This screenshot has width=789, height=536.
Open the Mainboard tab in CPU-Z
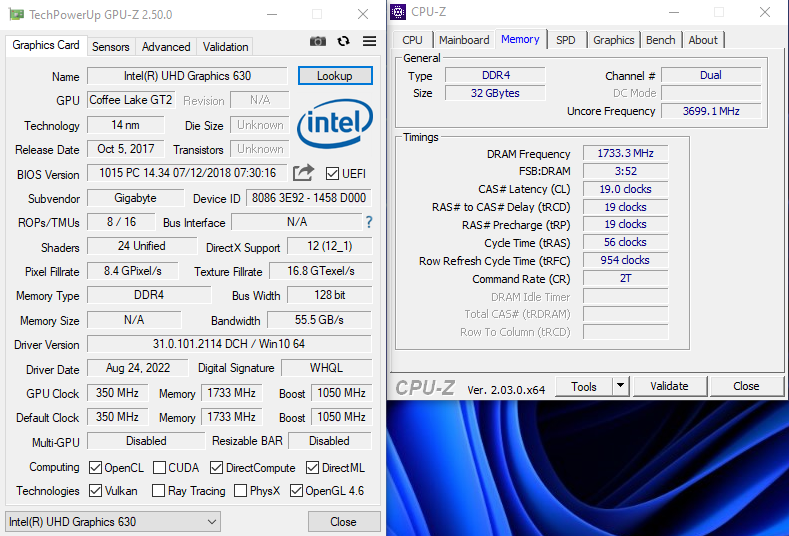464,40
